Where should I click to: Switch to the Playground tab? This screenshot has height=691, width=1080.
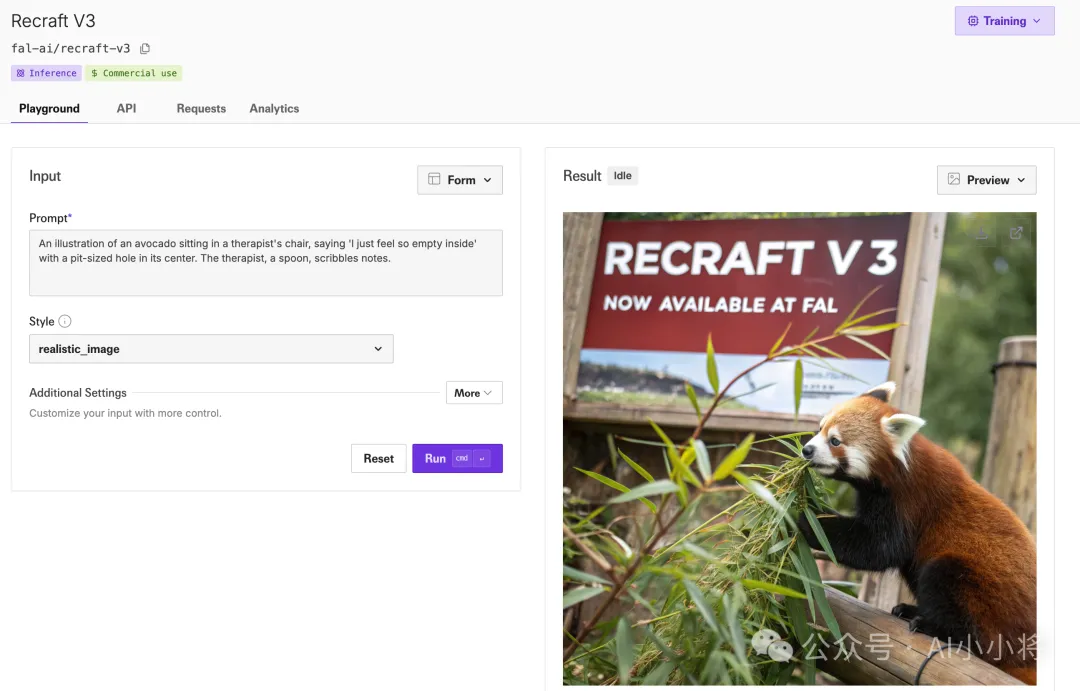(x=50, y=108)
